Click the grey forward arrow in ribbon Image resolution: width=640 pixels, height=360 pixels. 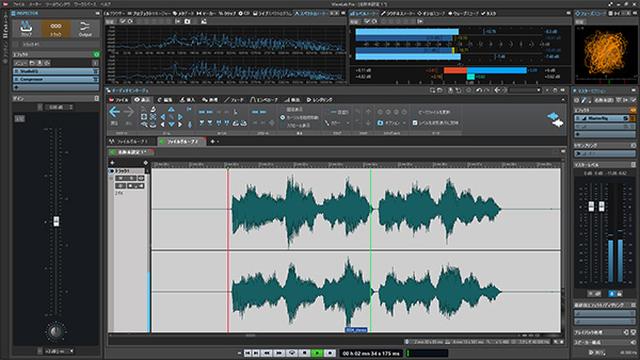129,112
